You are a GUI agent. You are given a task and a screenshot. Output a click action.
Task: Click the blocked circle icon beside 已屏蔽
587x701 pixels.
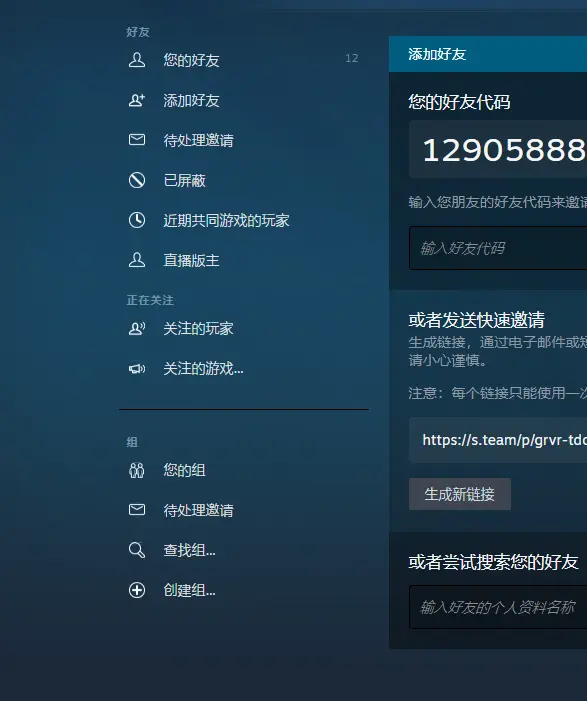137,180
